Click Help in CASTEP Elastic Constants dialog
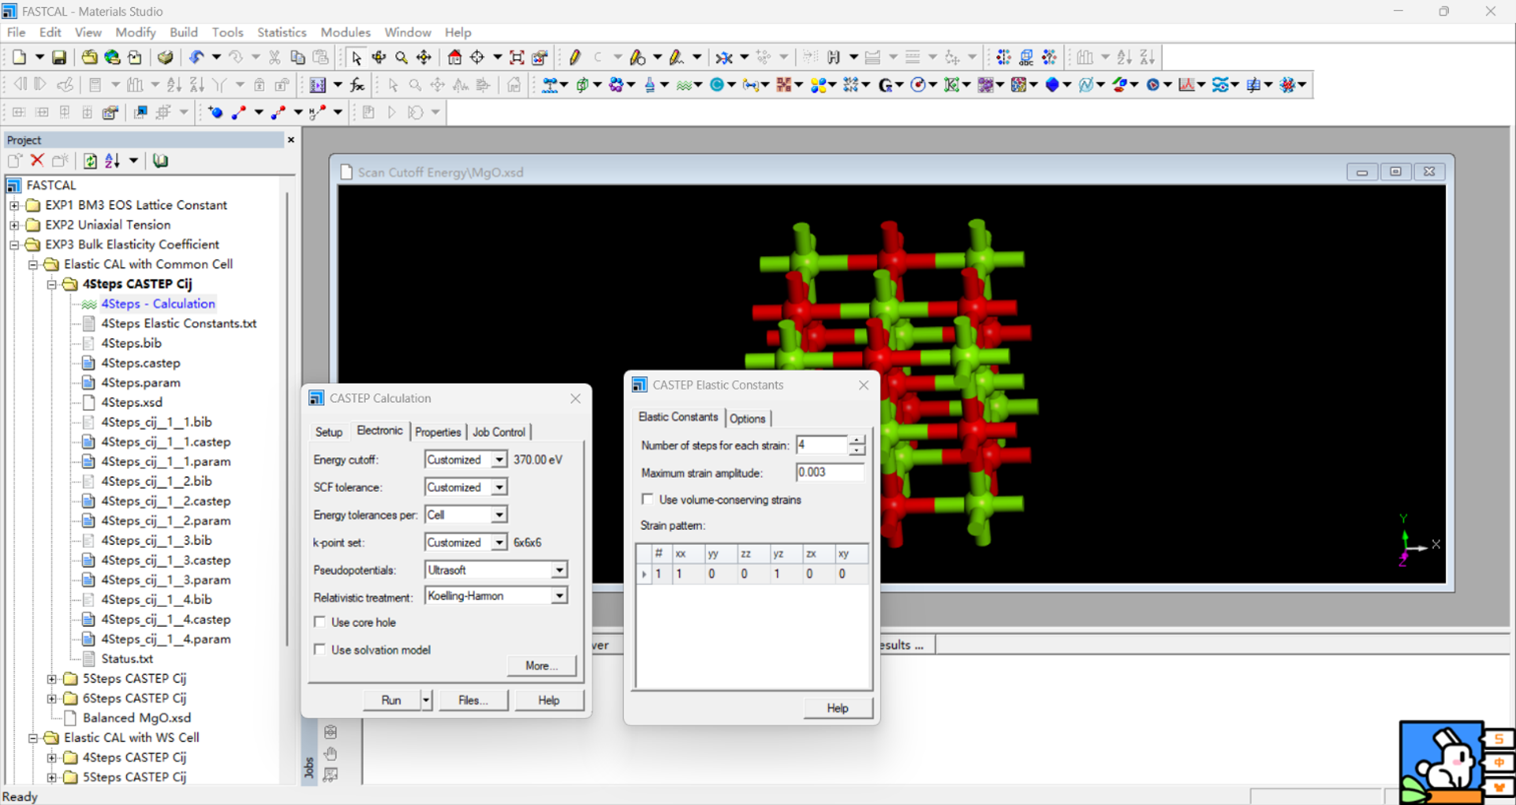The width and height of the screenshot is (1516, 805). pyautogui.click(x=838, y=708)
